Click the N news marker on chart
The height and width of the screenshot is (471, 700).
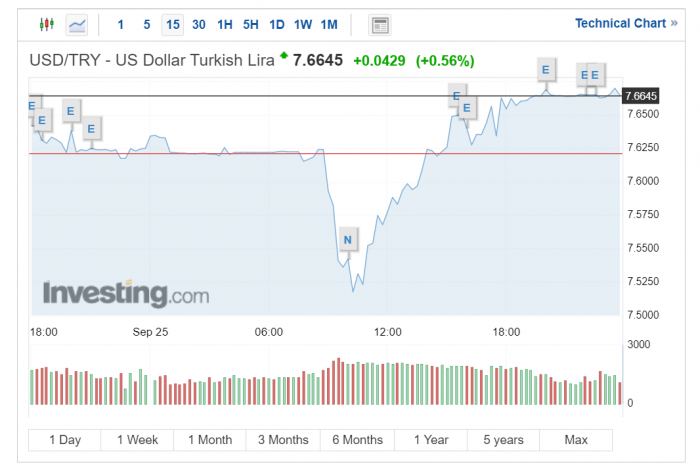[x=348, y=240]
